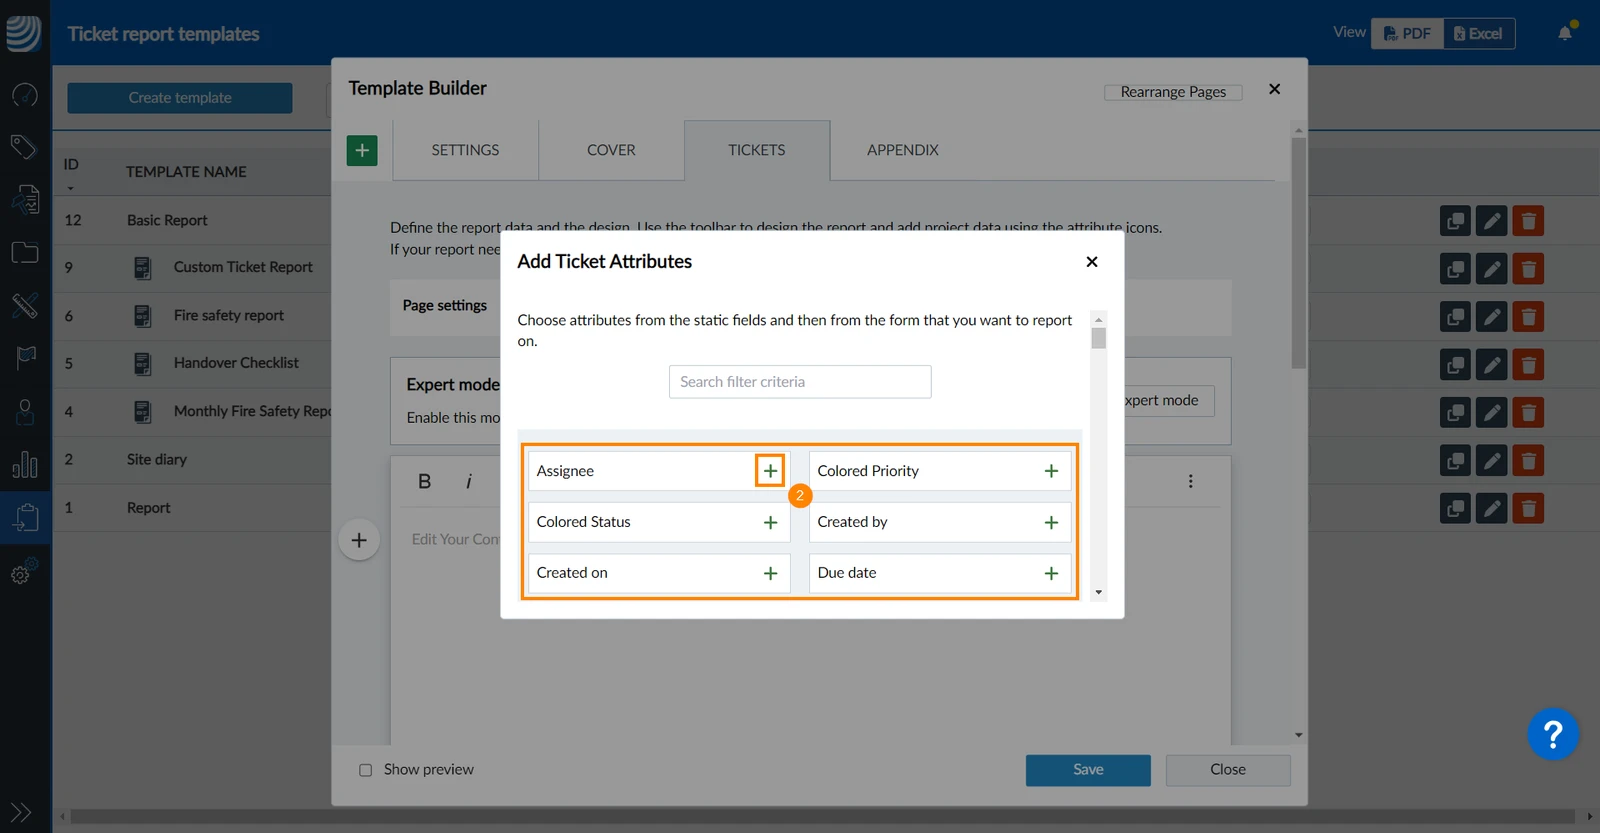Open the tags icon in sidebar
1600x833 pixels.
(24, 147)
